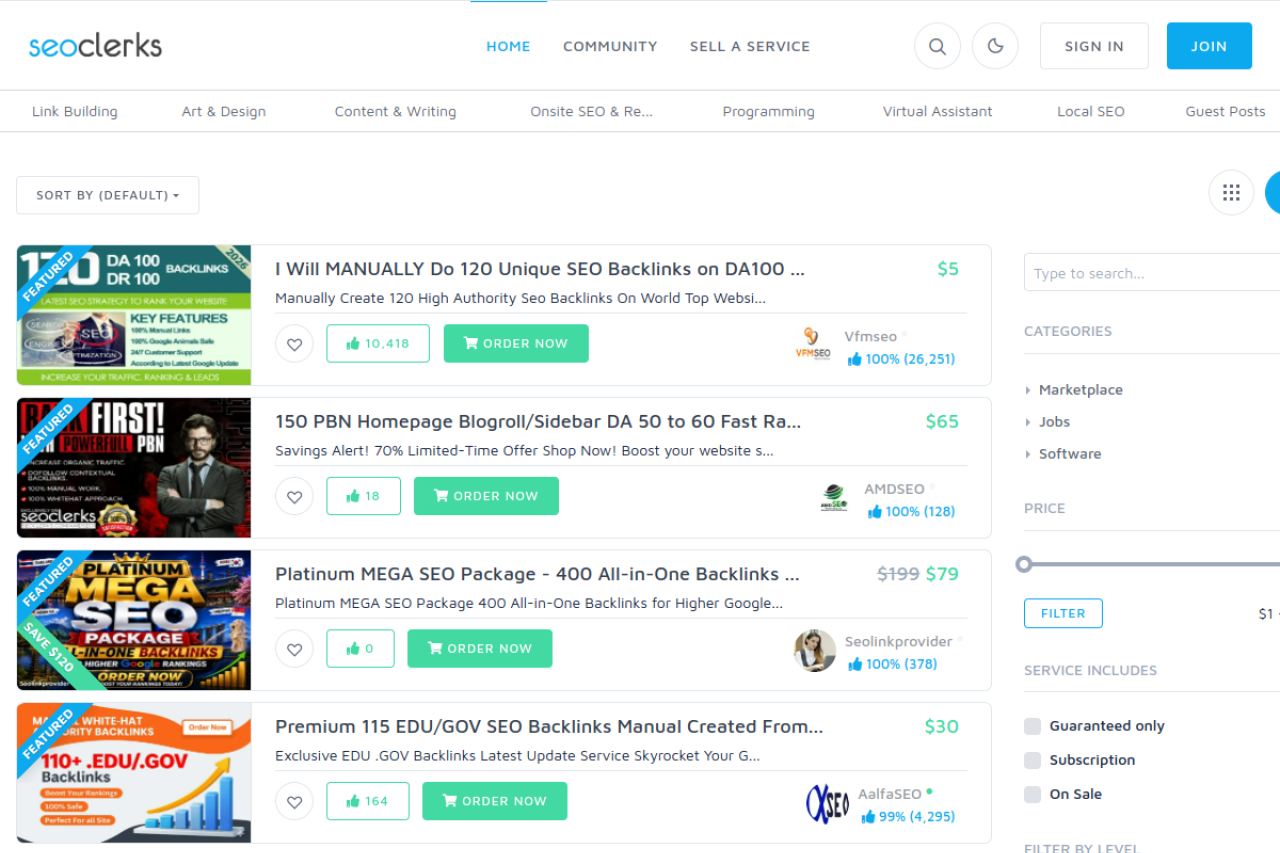Favorite the Premium 115 EDU/GOV Backlinks service

pyautogui.click(x=294, y=801)
